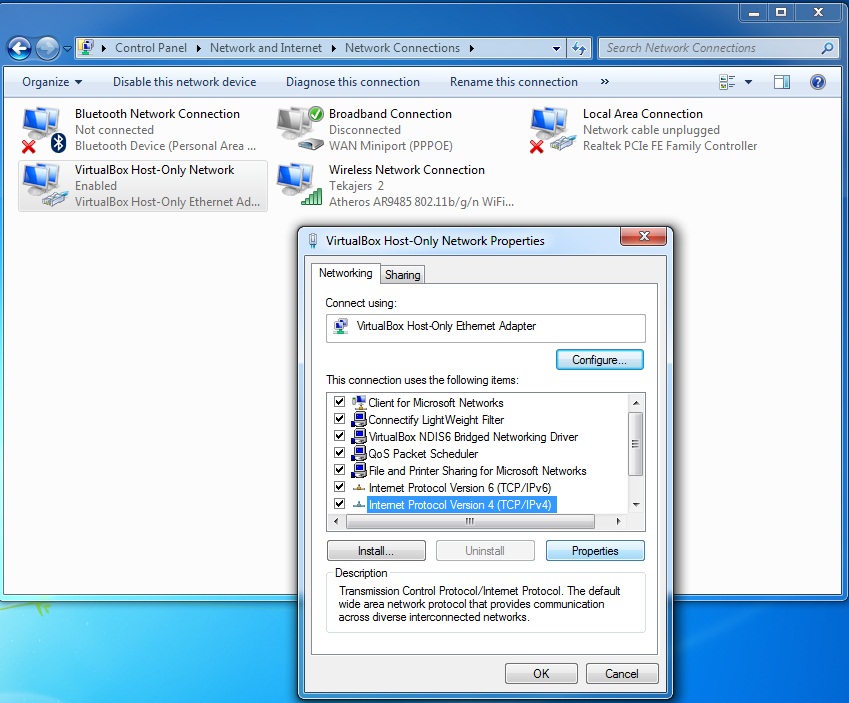Toggle Client for Microsoft Networks checkbox
The width and height of the screenshot is (849, 703).
pyautogui.click(x=339, y=402)
